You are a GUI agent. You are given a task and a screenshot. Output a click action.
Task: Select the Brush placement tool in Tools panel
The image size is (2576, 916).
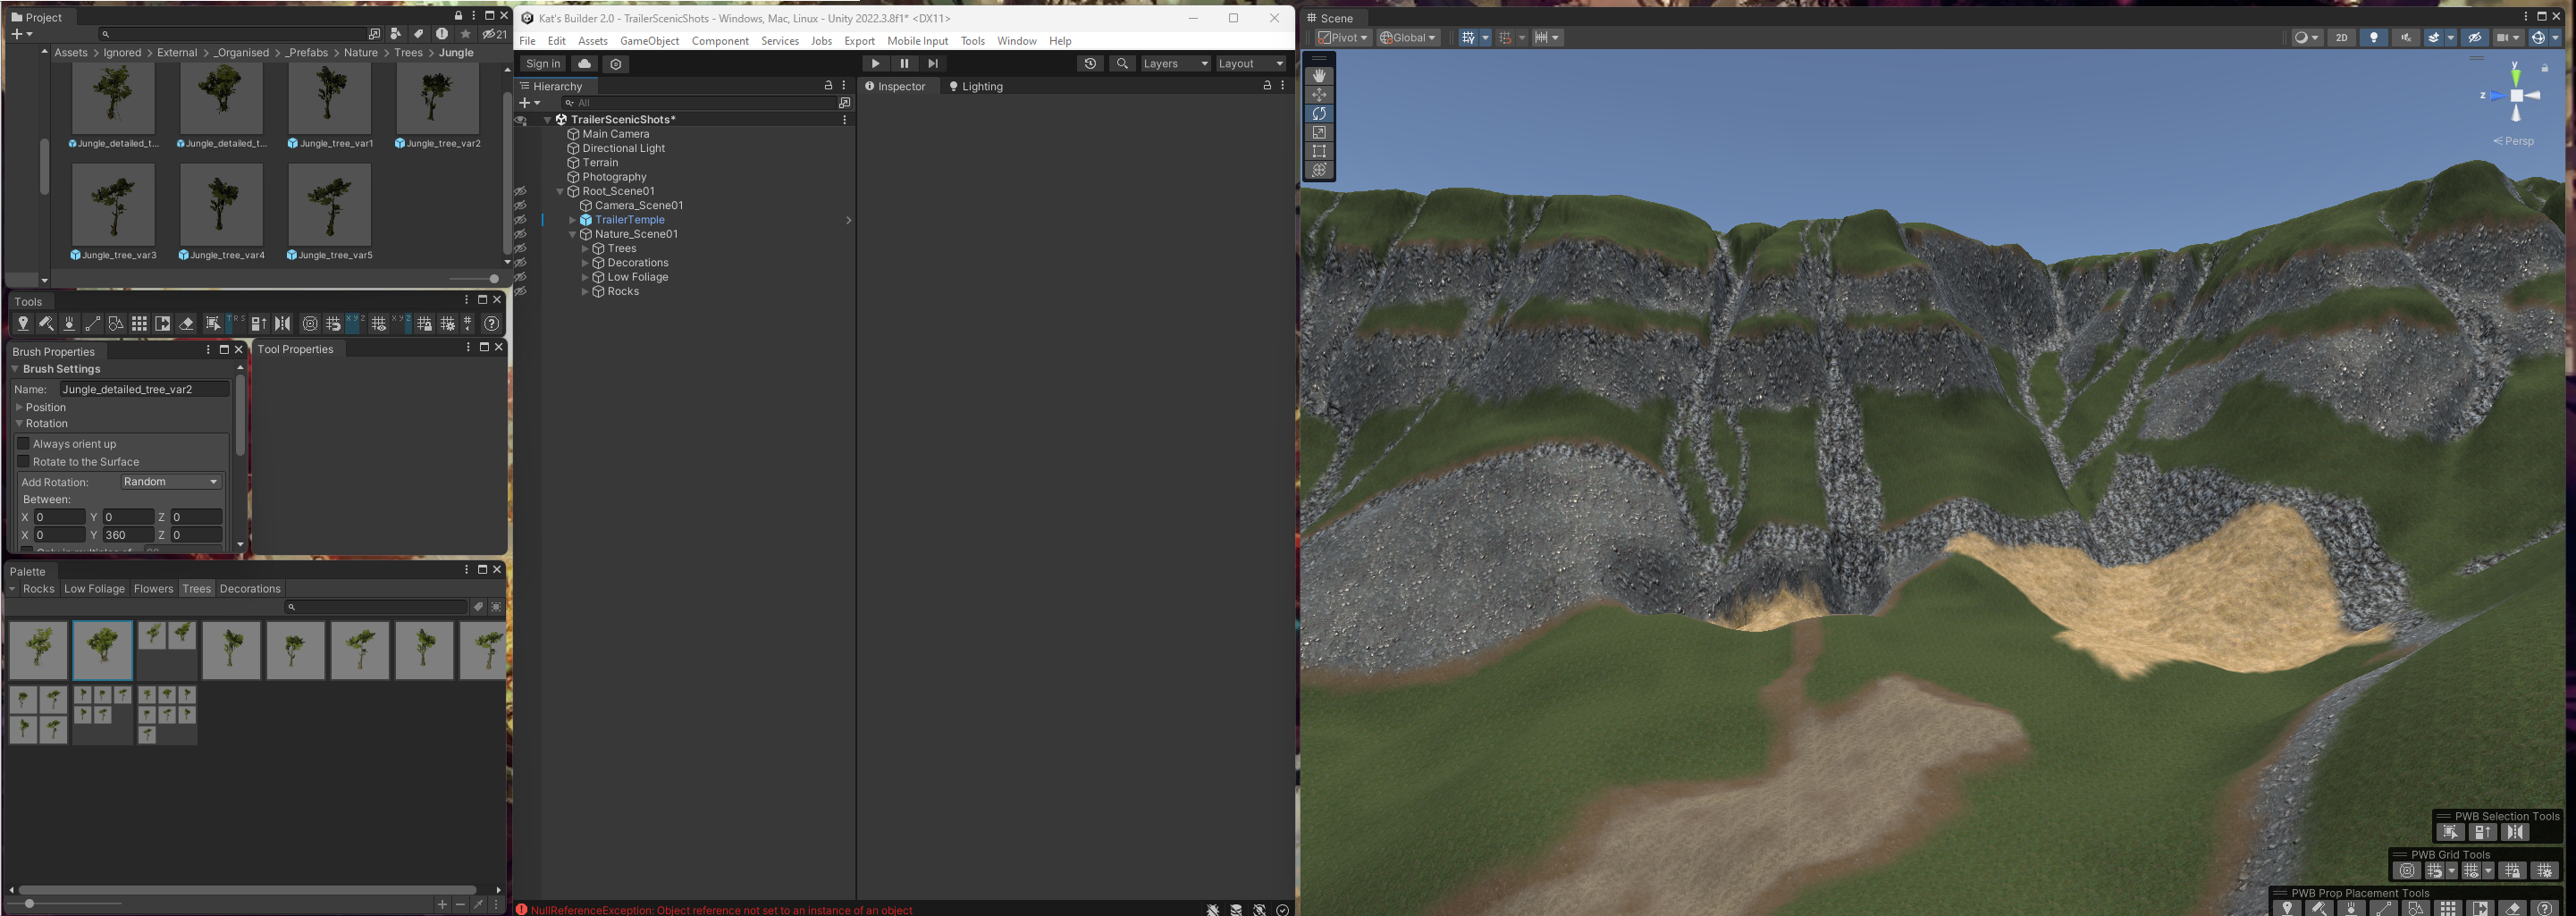pyautogui.click(x=46, y=323)
